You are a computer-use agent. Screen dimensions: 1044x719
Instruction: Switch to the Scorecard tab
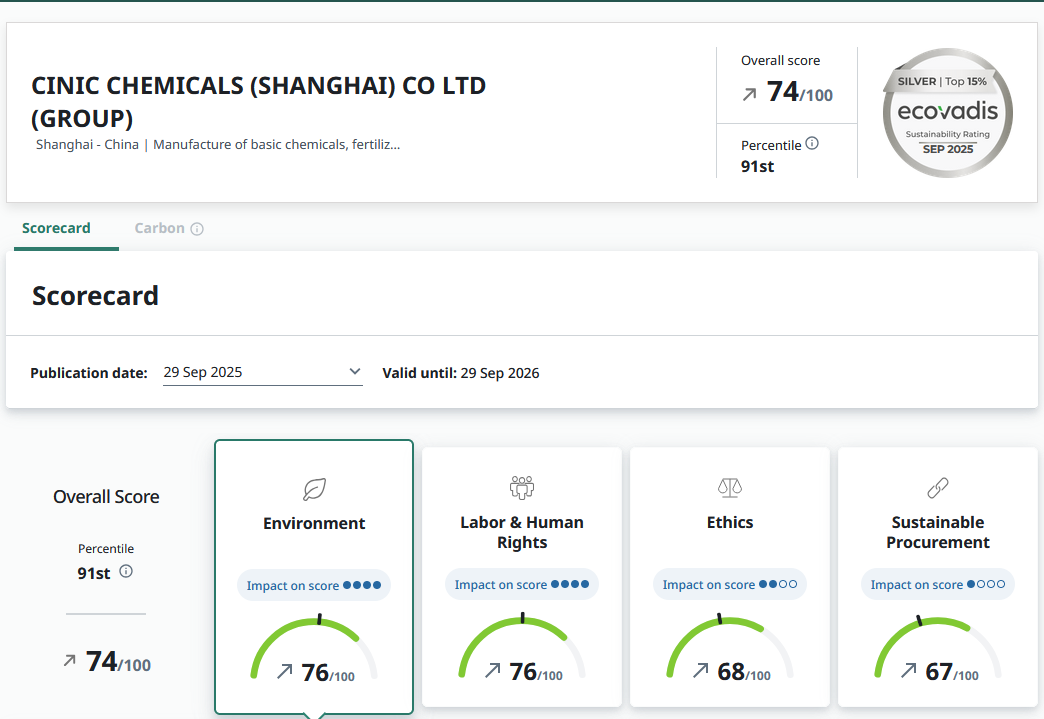[x=56, y=228]
